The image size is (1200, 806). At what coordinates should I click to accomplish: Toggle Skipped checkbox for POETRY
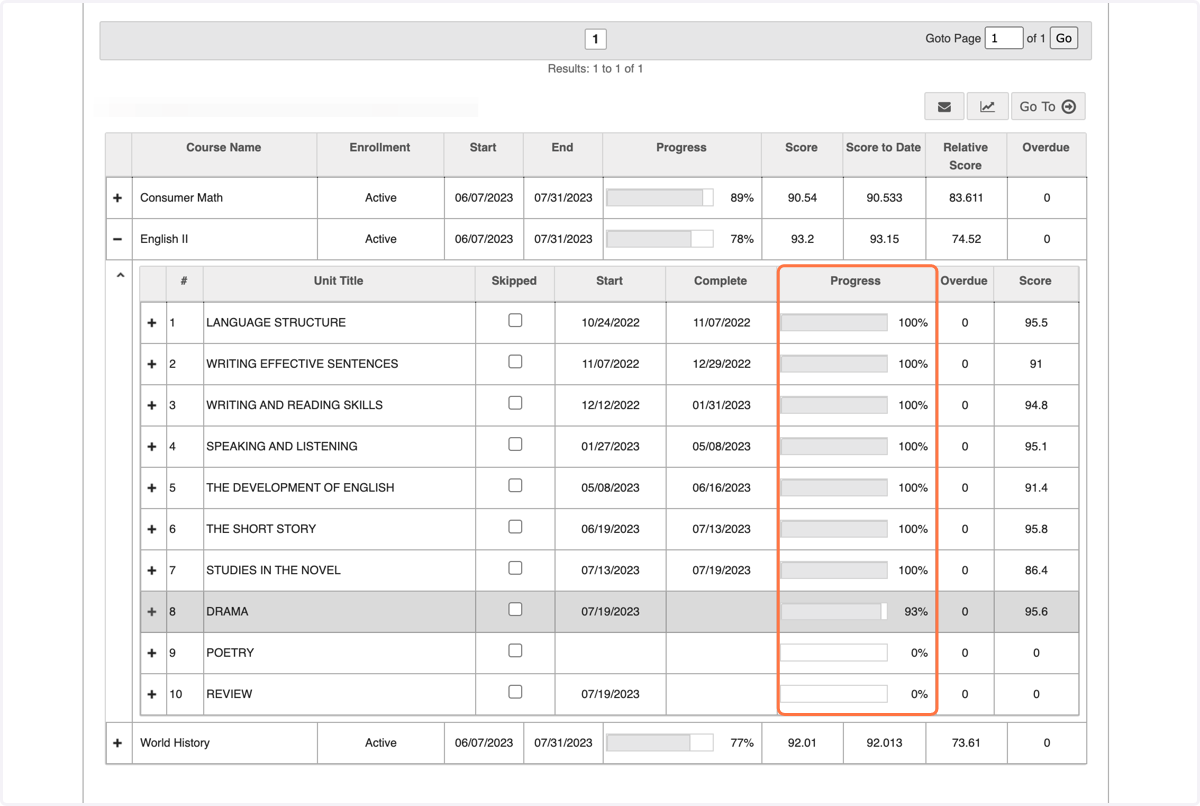515,651
